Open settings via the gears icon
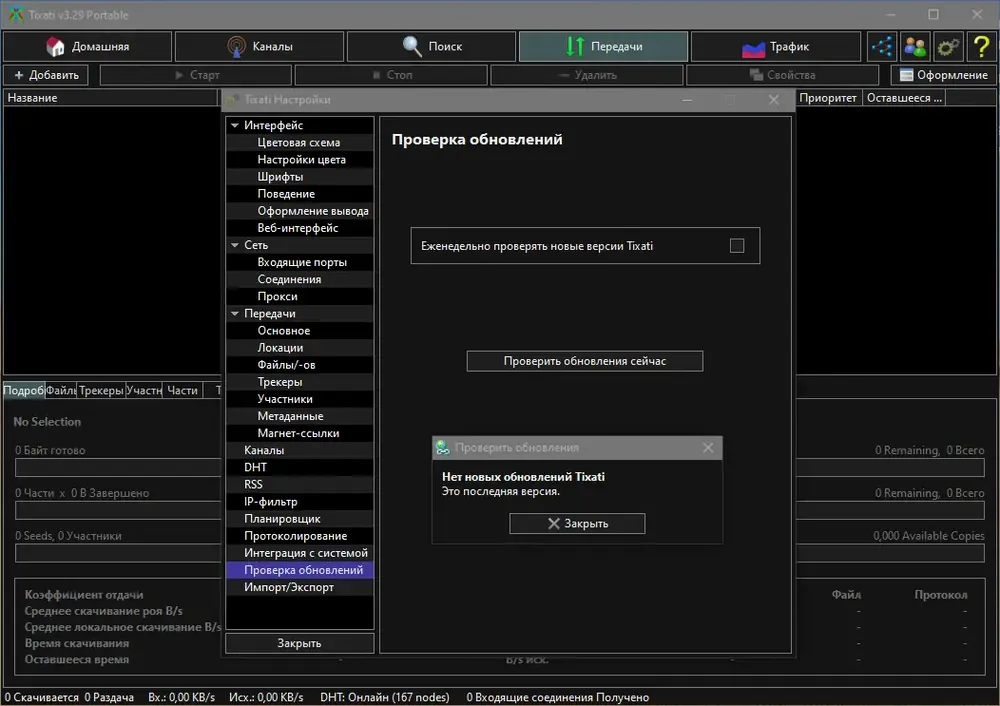 pyautogui.click(x=948, y=47)
